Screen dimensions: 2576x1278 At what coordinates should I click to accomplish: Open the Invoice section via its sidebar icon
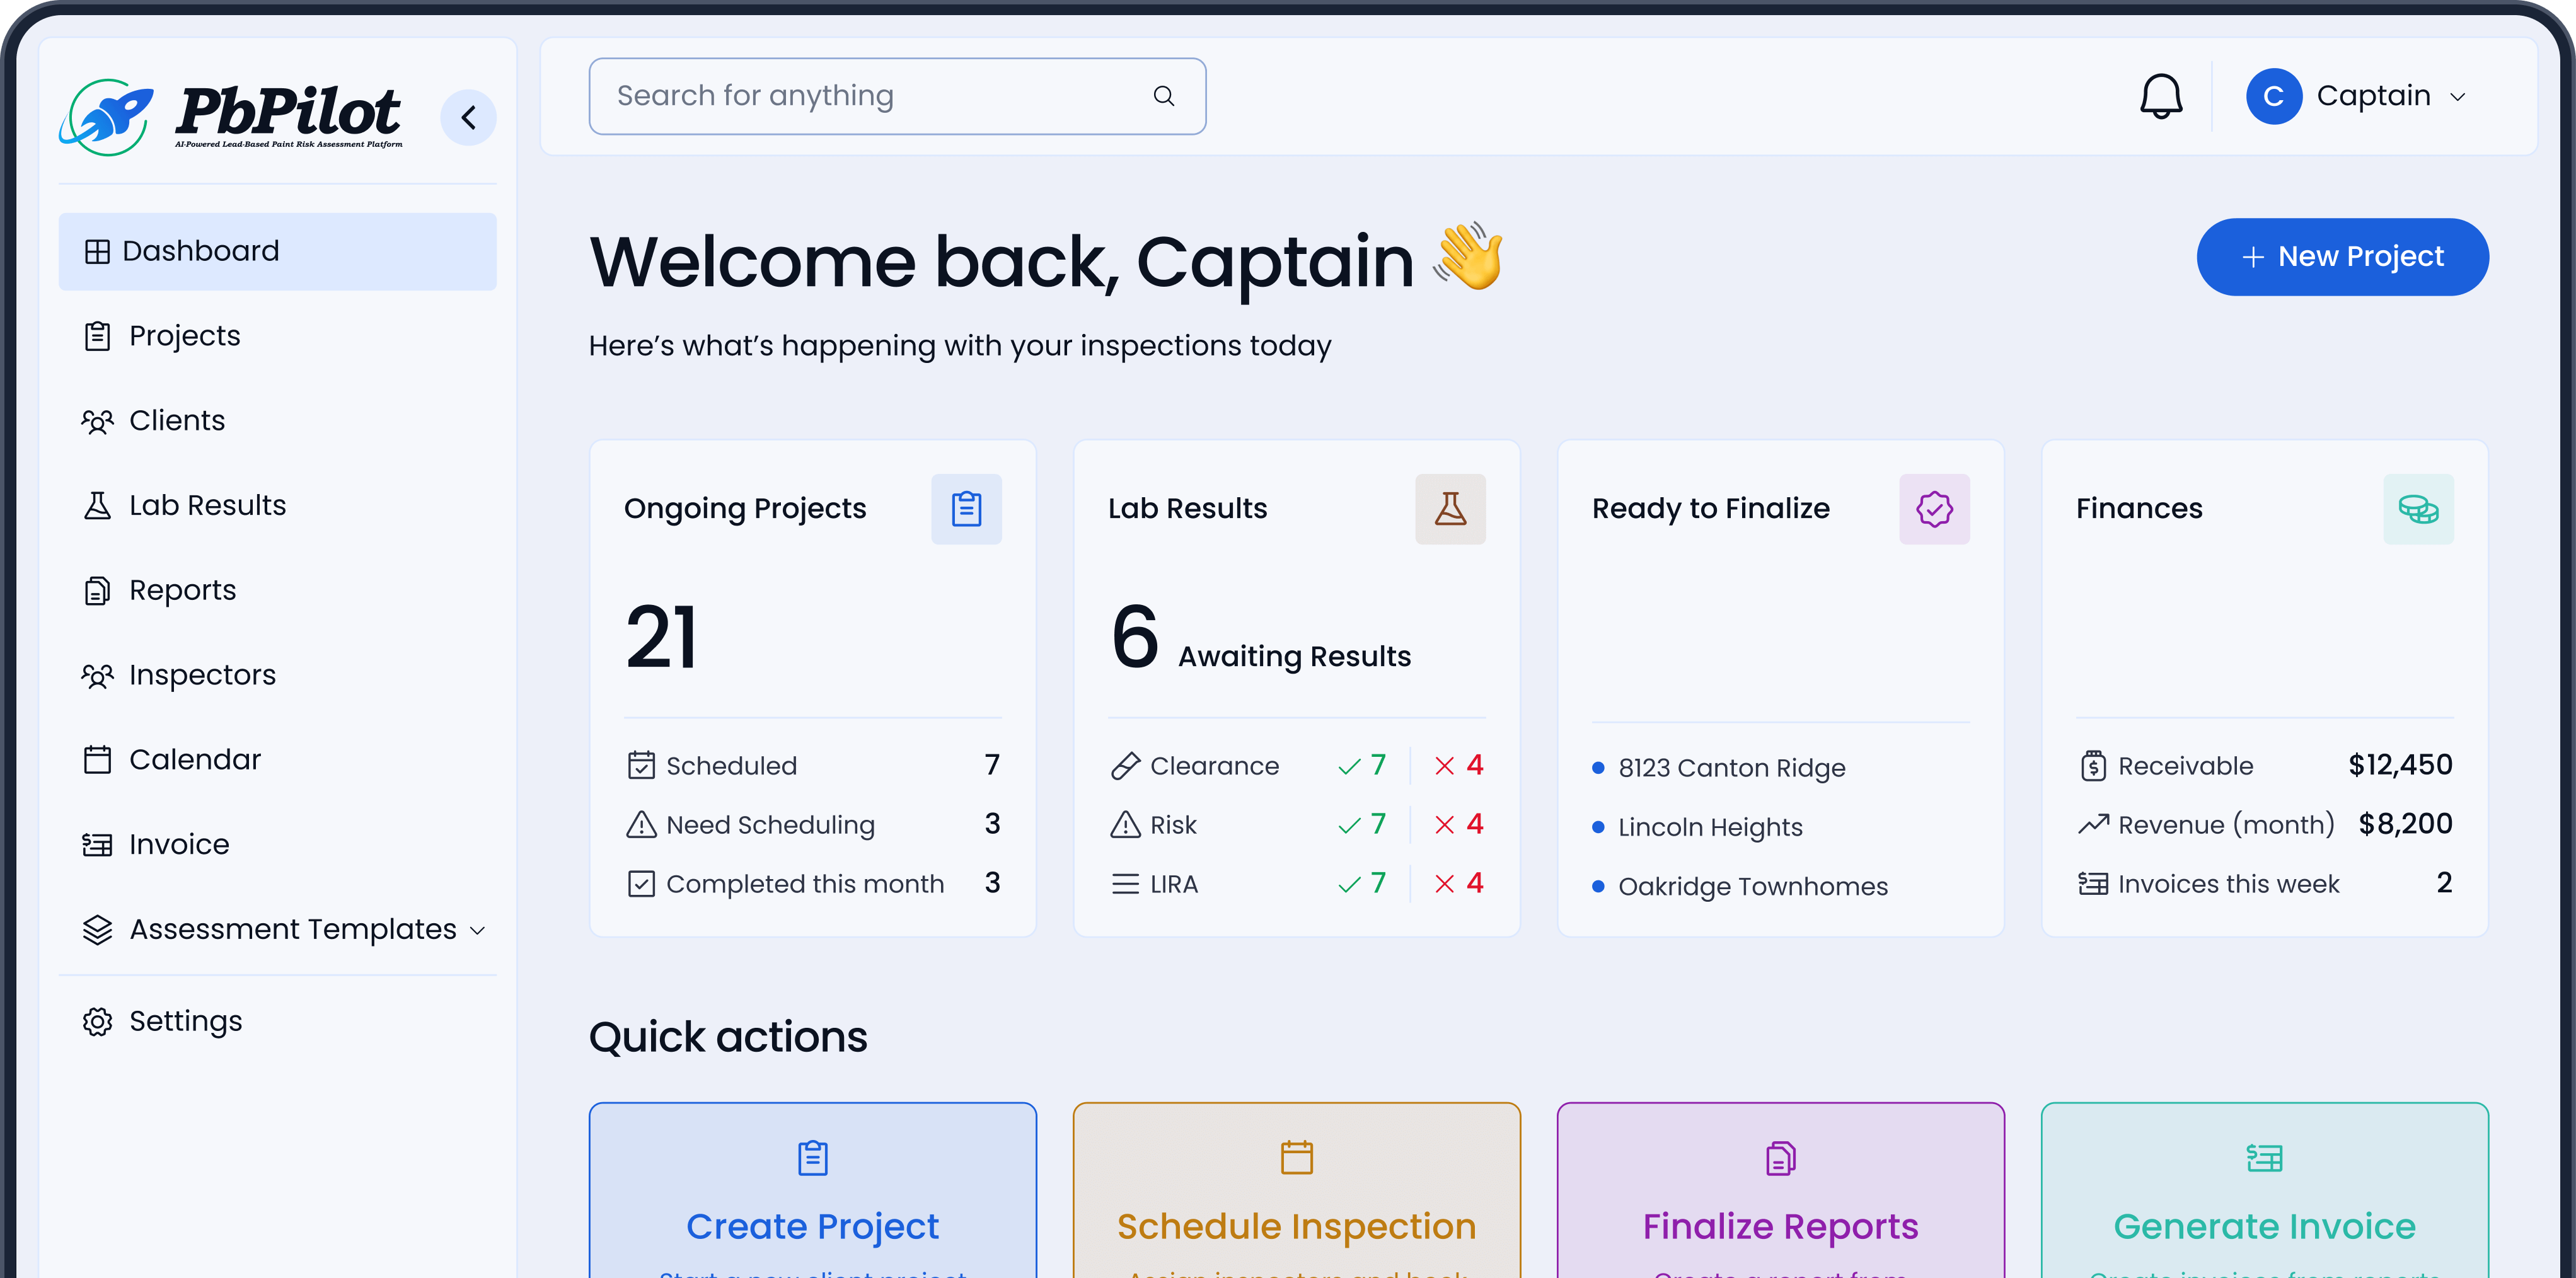click(x=97, y=844)
